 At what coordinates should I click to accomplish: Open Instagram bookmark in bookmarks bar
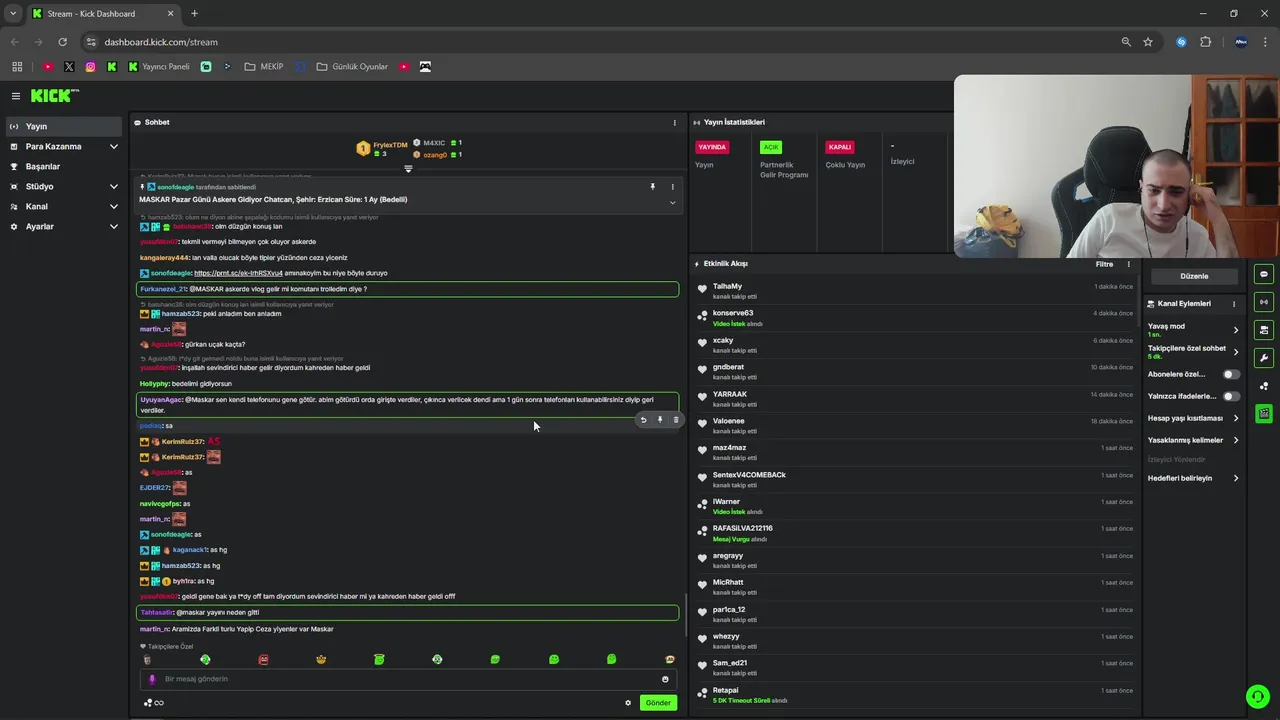click(x=90, y=67)
